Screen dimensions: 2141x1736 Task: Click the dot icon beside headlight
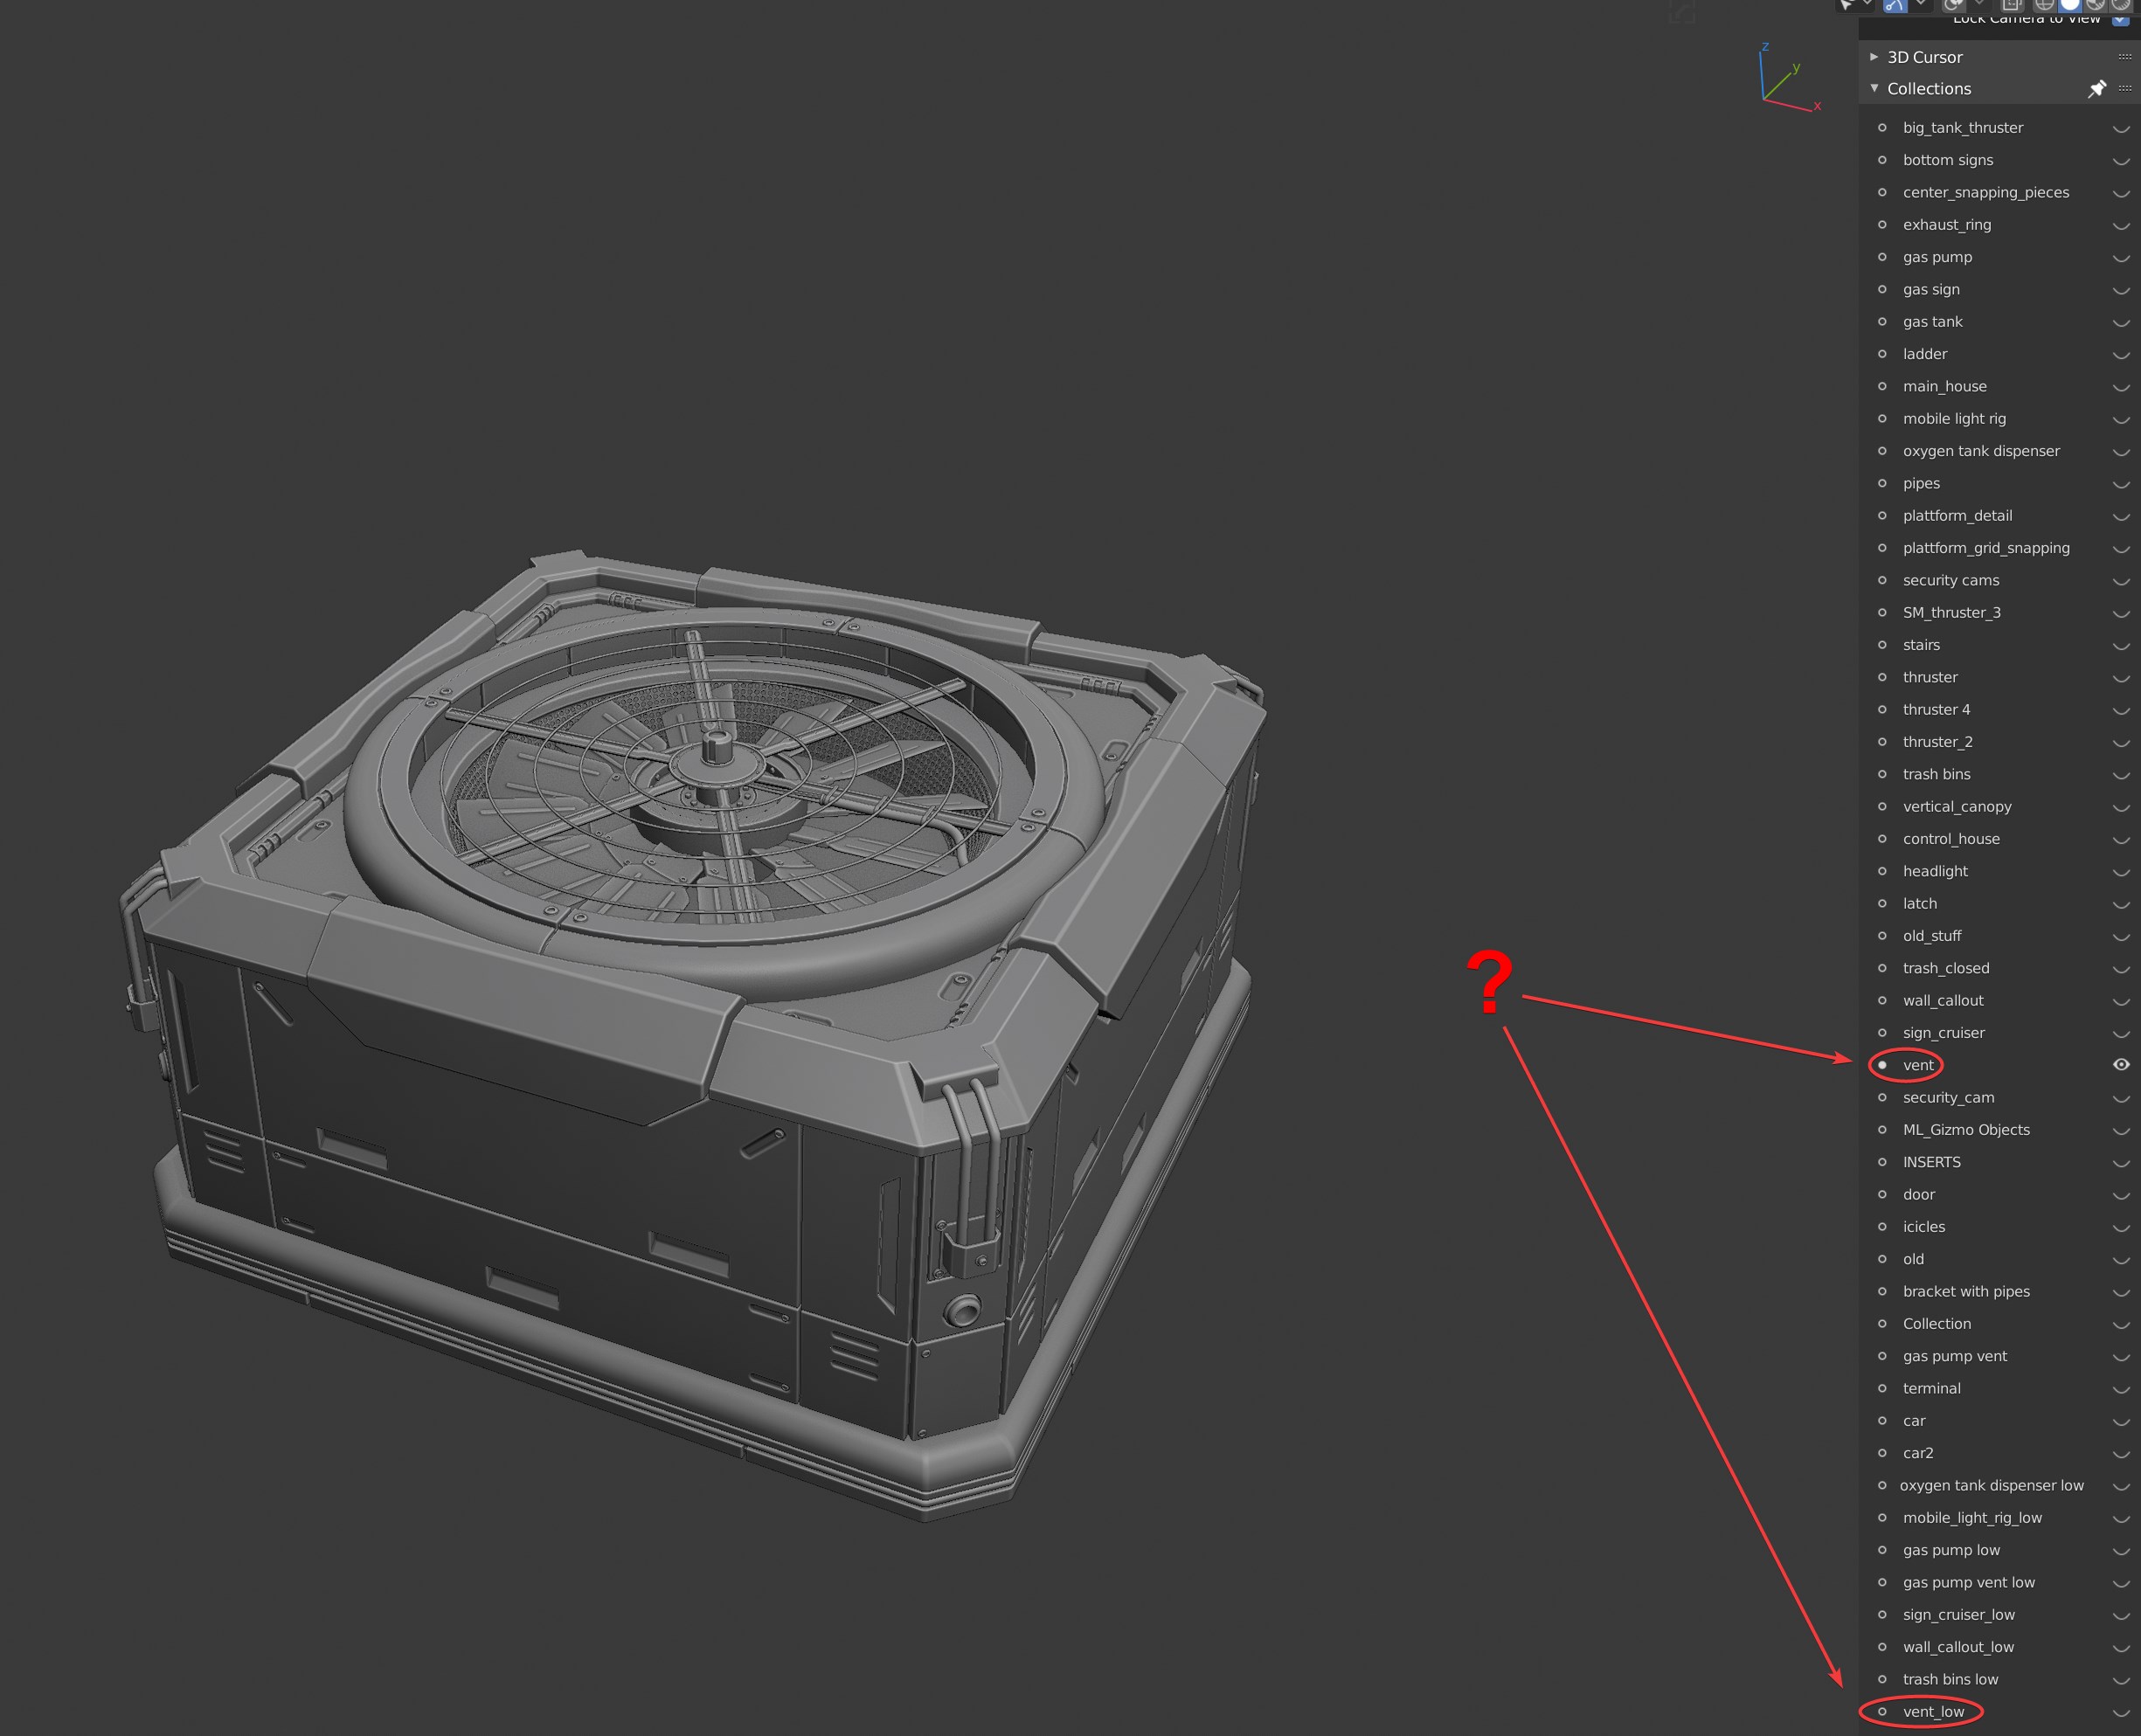[x=1882, y=871]
